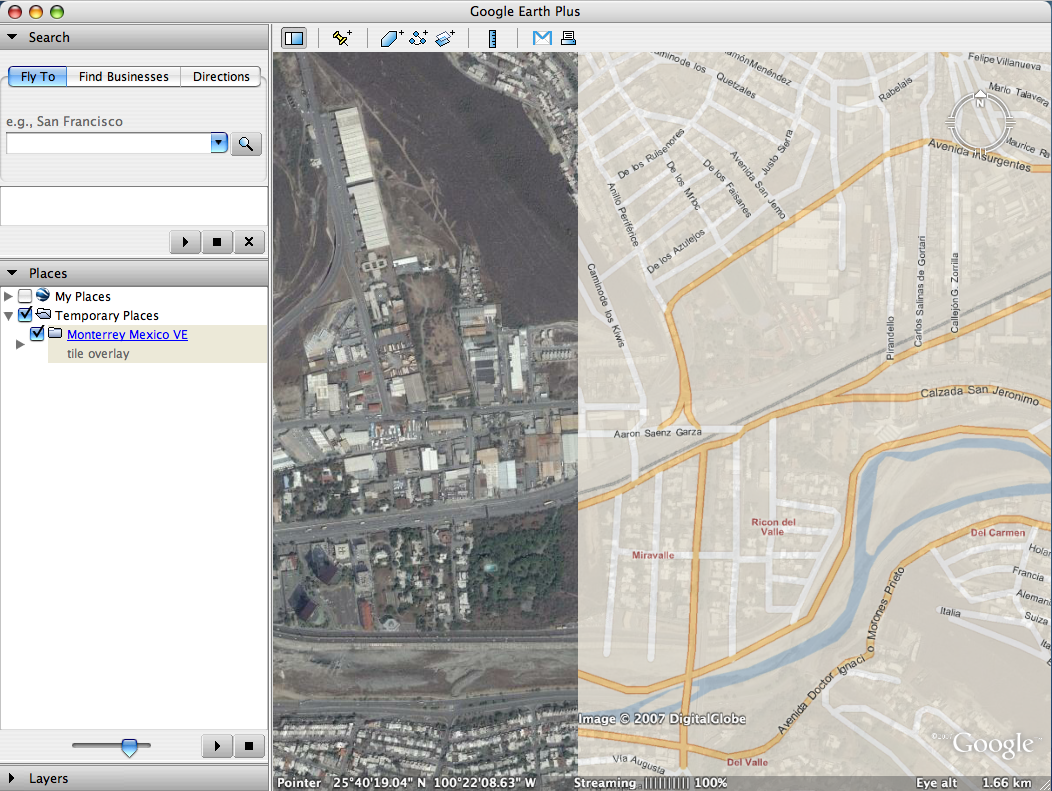
Task: Click the Monterrey Mexico VE folder icon
Action: (x=55, y=333)
